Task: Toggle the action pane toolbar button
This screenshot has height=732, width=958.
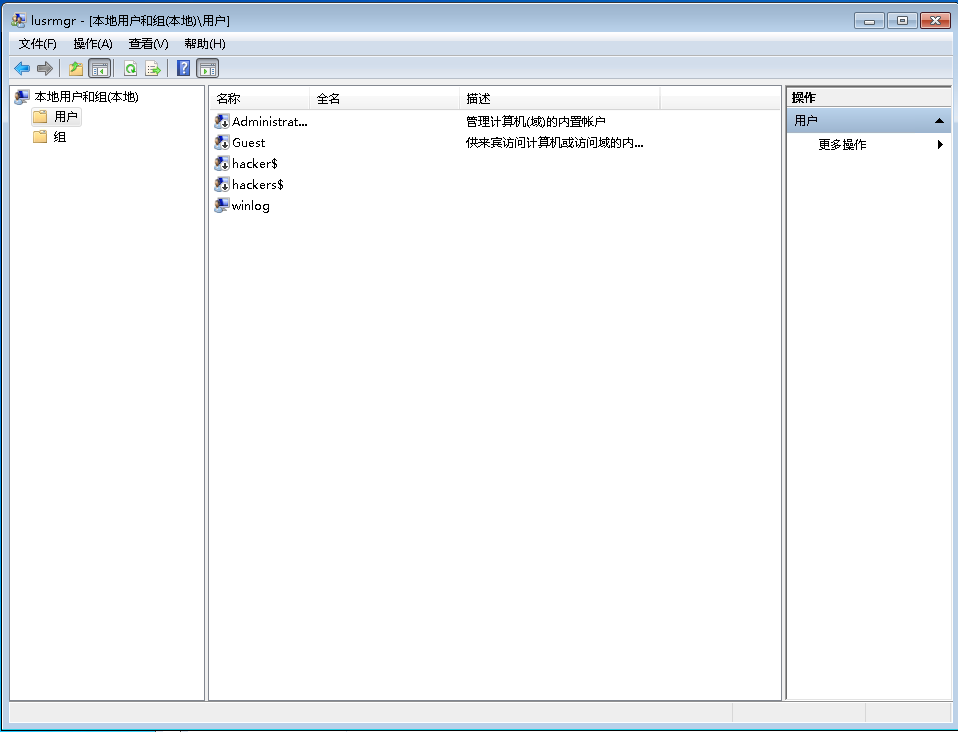Action: [x=207, y=68]
